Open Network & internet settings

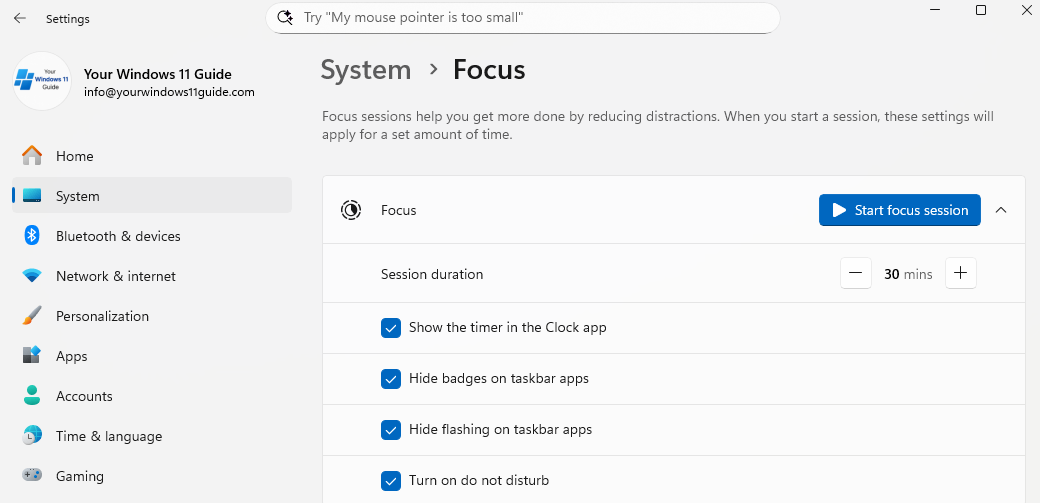point(152,276)
